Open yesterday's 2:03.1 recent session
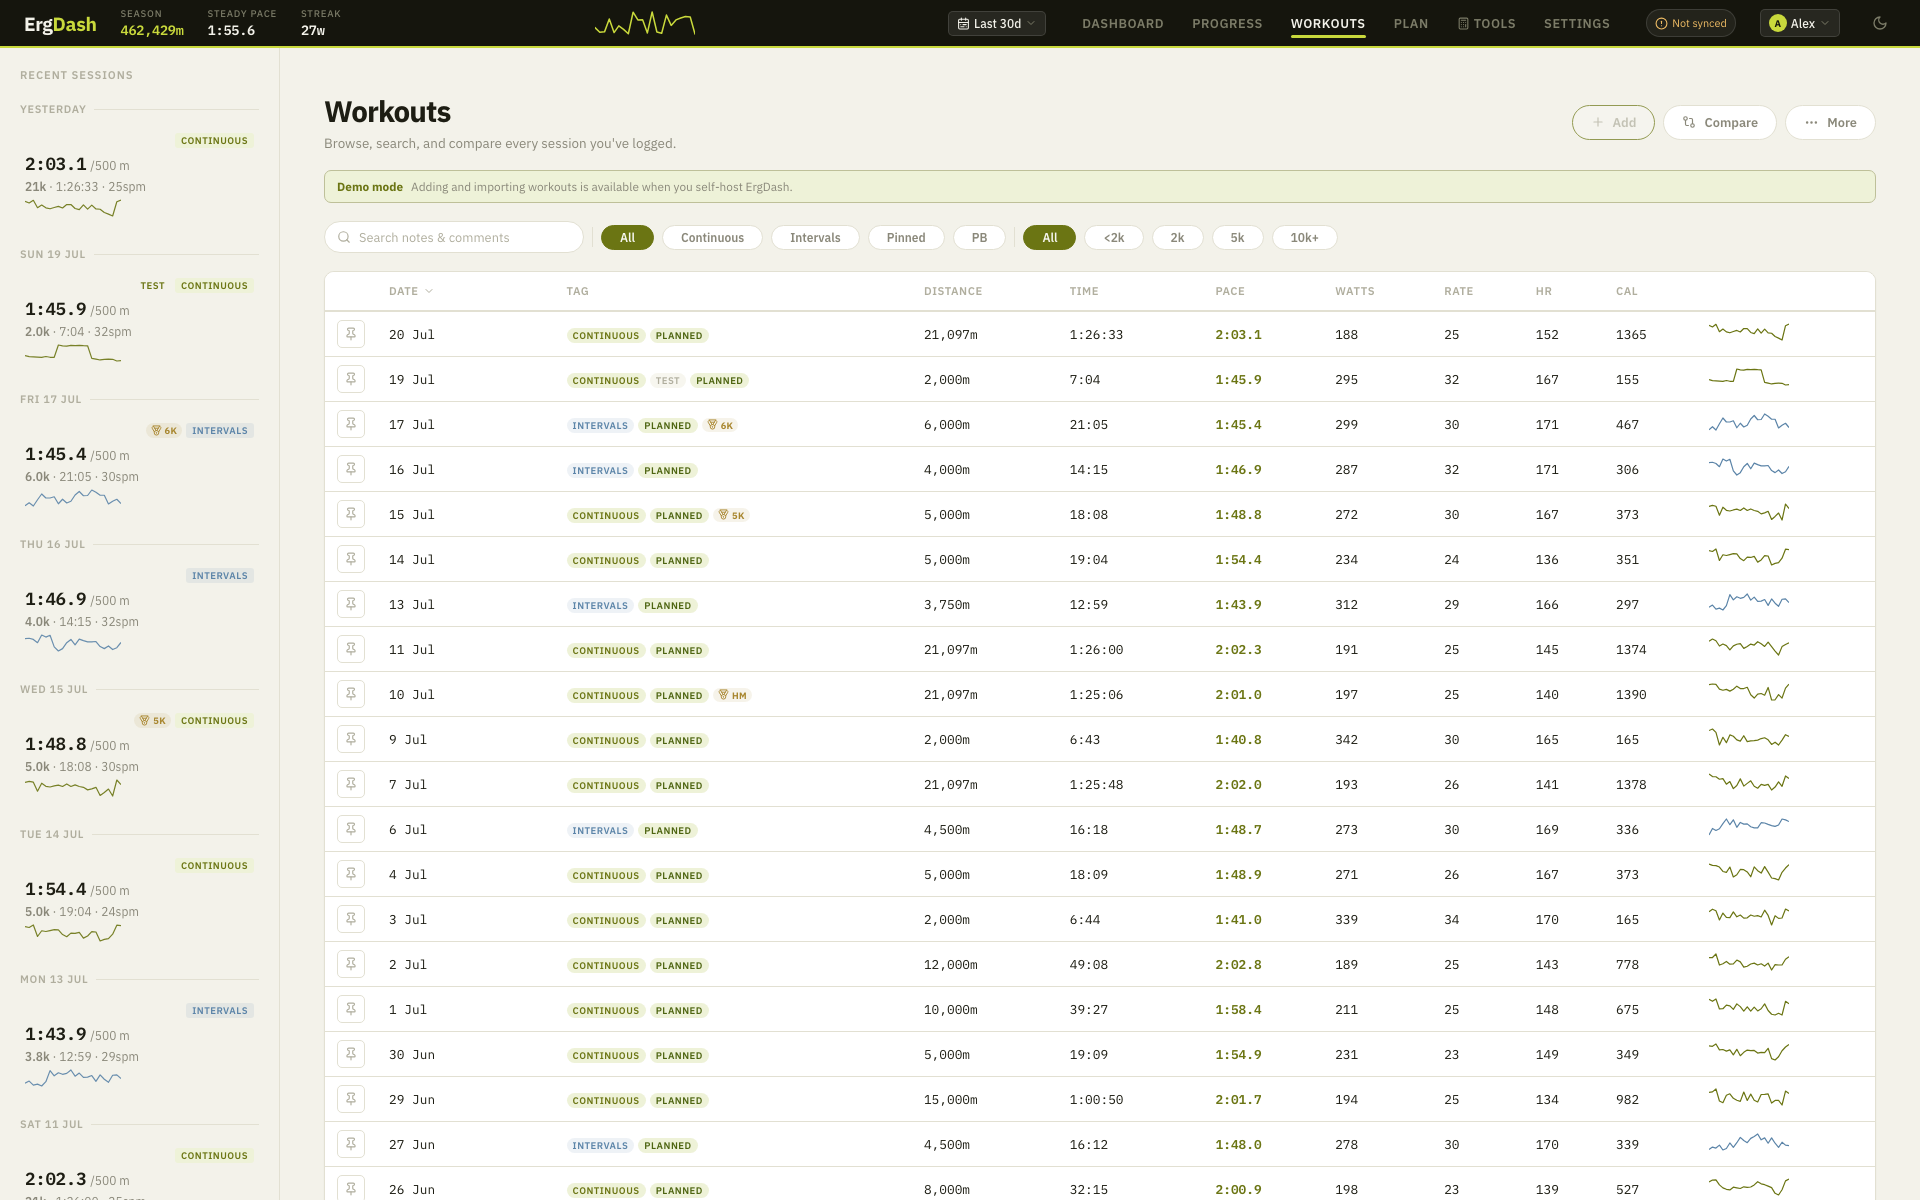 point(139,176)
